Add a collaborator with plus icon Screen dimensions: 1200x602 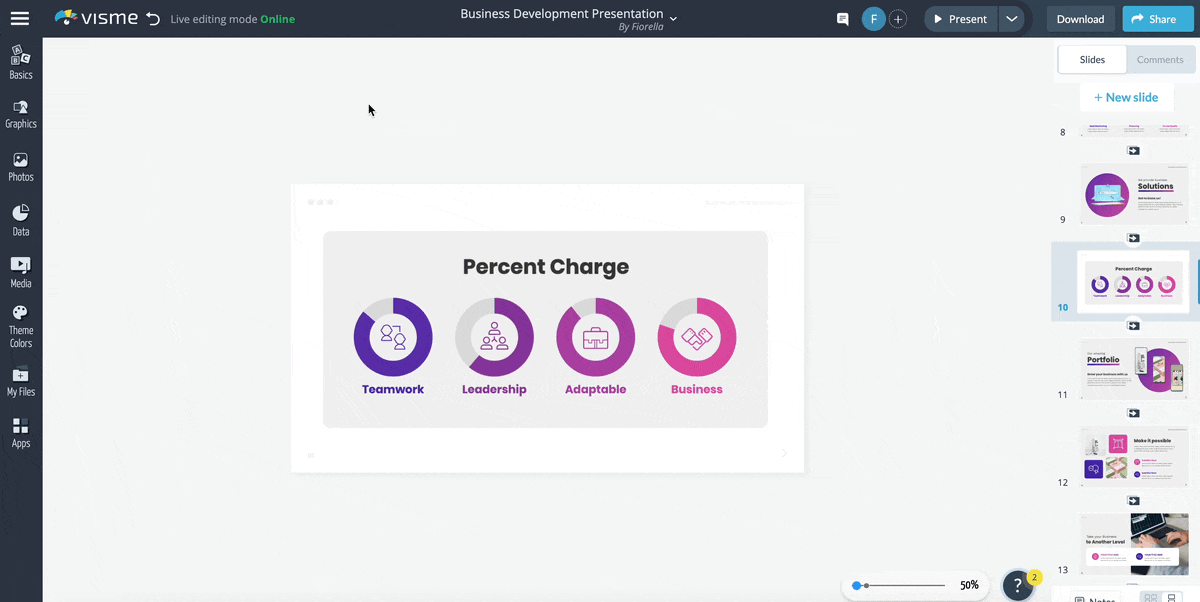pyautogui.click(x=898, y=19)
